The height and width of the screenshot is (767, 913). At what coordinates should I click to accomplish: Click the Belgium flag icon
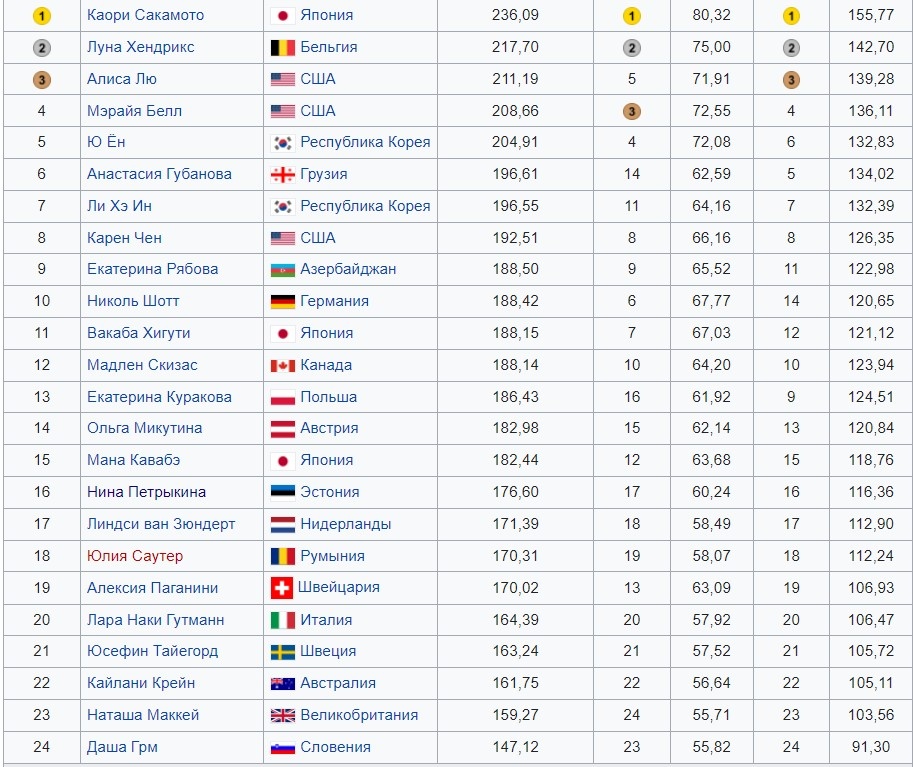coord(283,47)
